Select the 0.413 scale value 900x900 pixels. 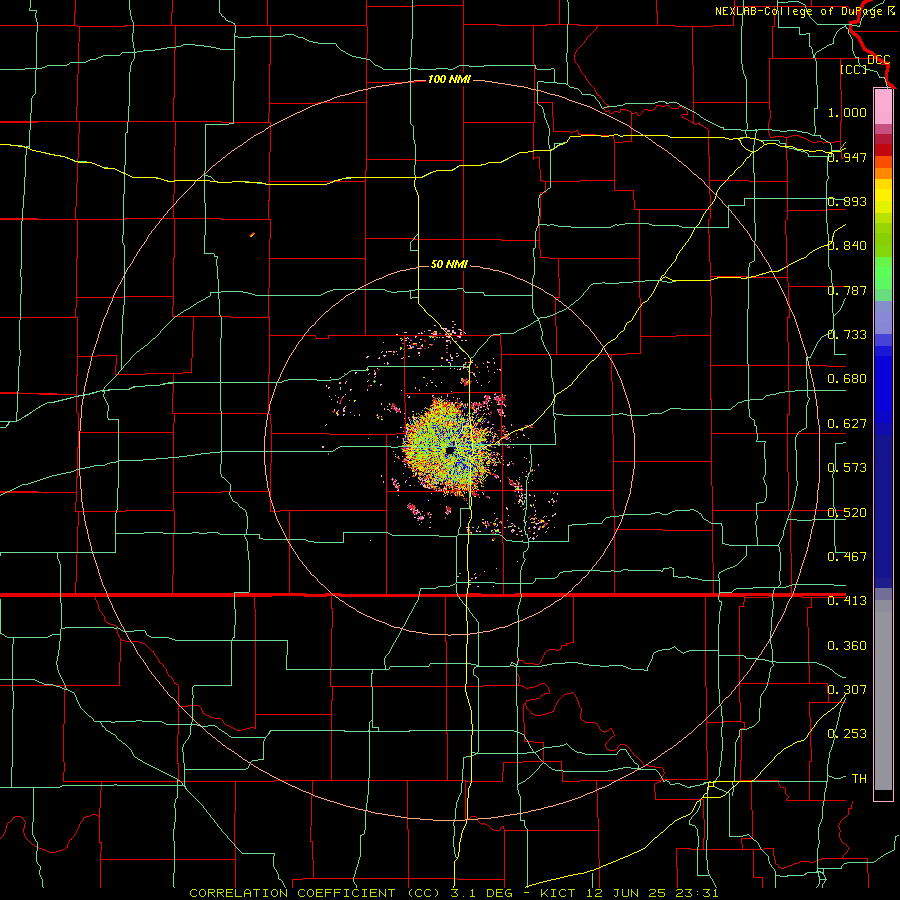(847, 601)
